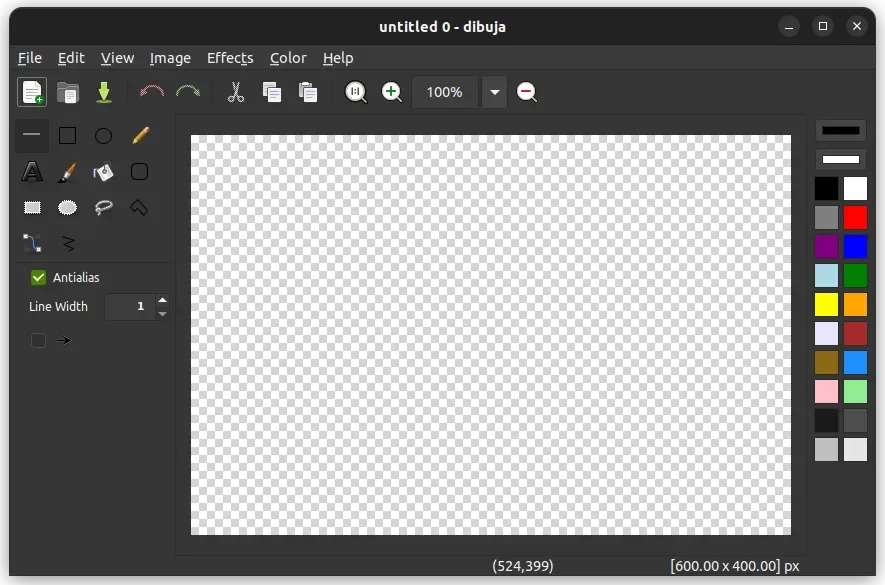The image size is (885, 585).
Task: Cut selection using scissors icon
Action: pyautogui.click(x=236, y=92)
